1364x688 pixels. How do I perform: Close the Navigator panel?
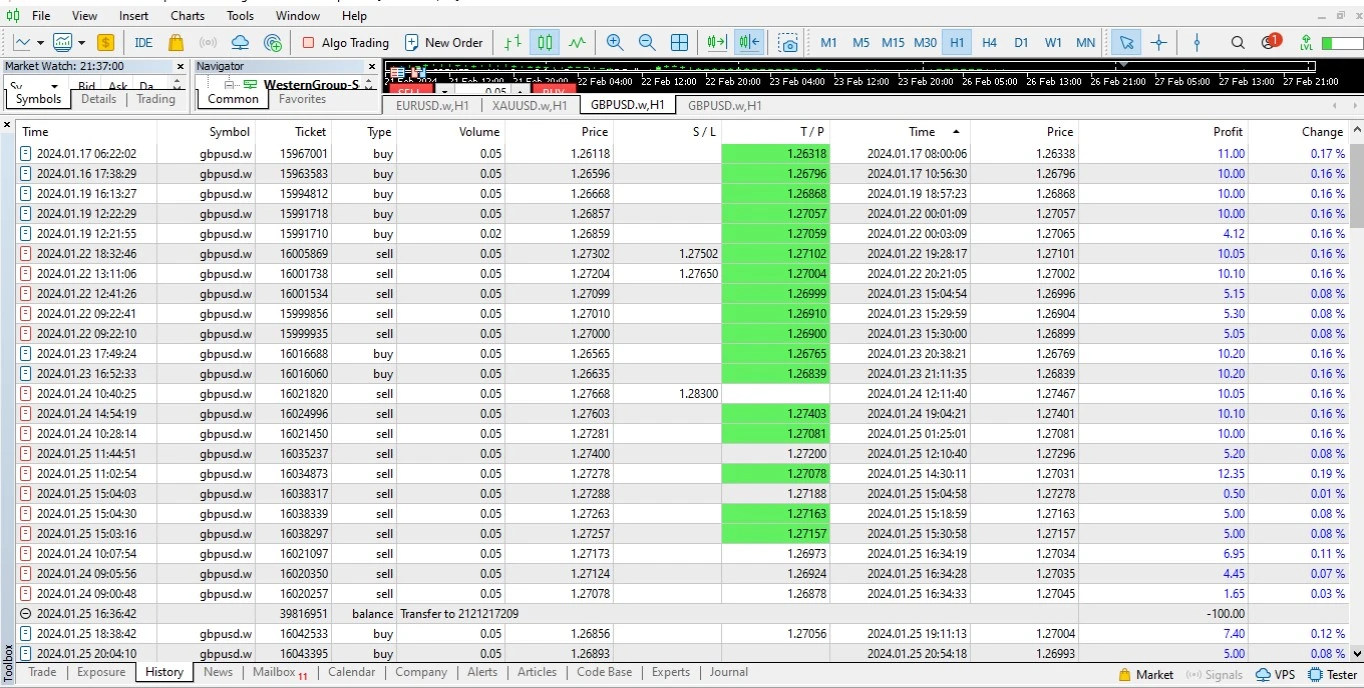tap(372, 66)
